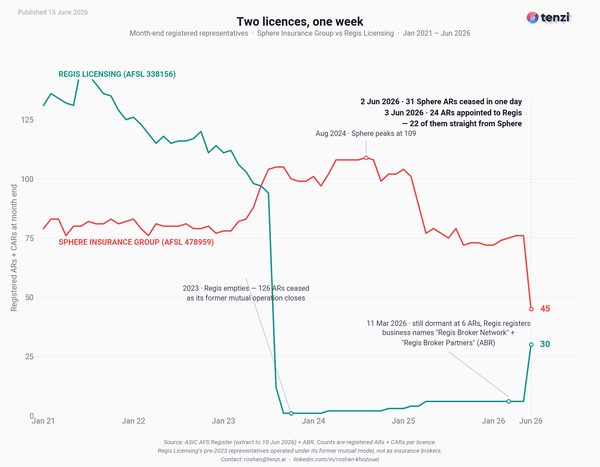
Task: Click the tenzi logo icon
Action: (x=532, y=18)
